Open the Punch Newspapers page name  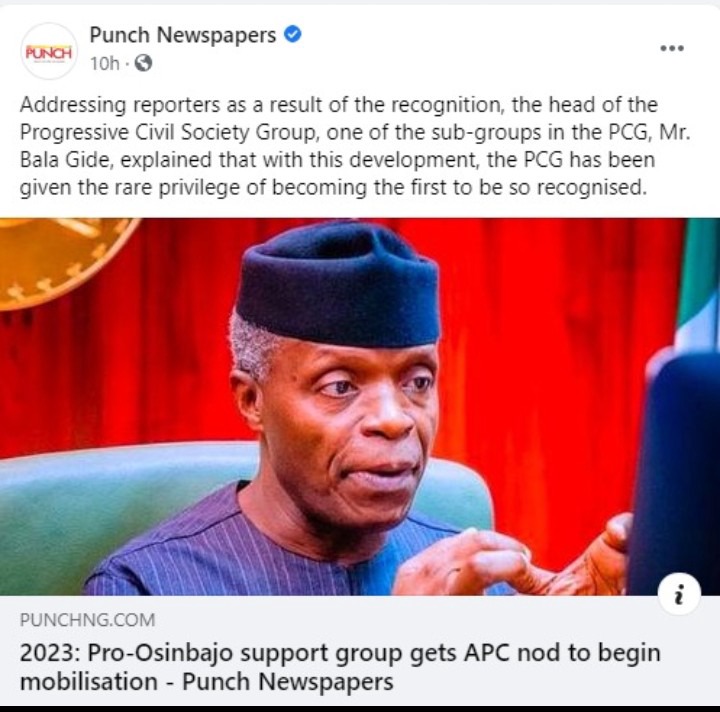(x=183, y=35)
